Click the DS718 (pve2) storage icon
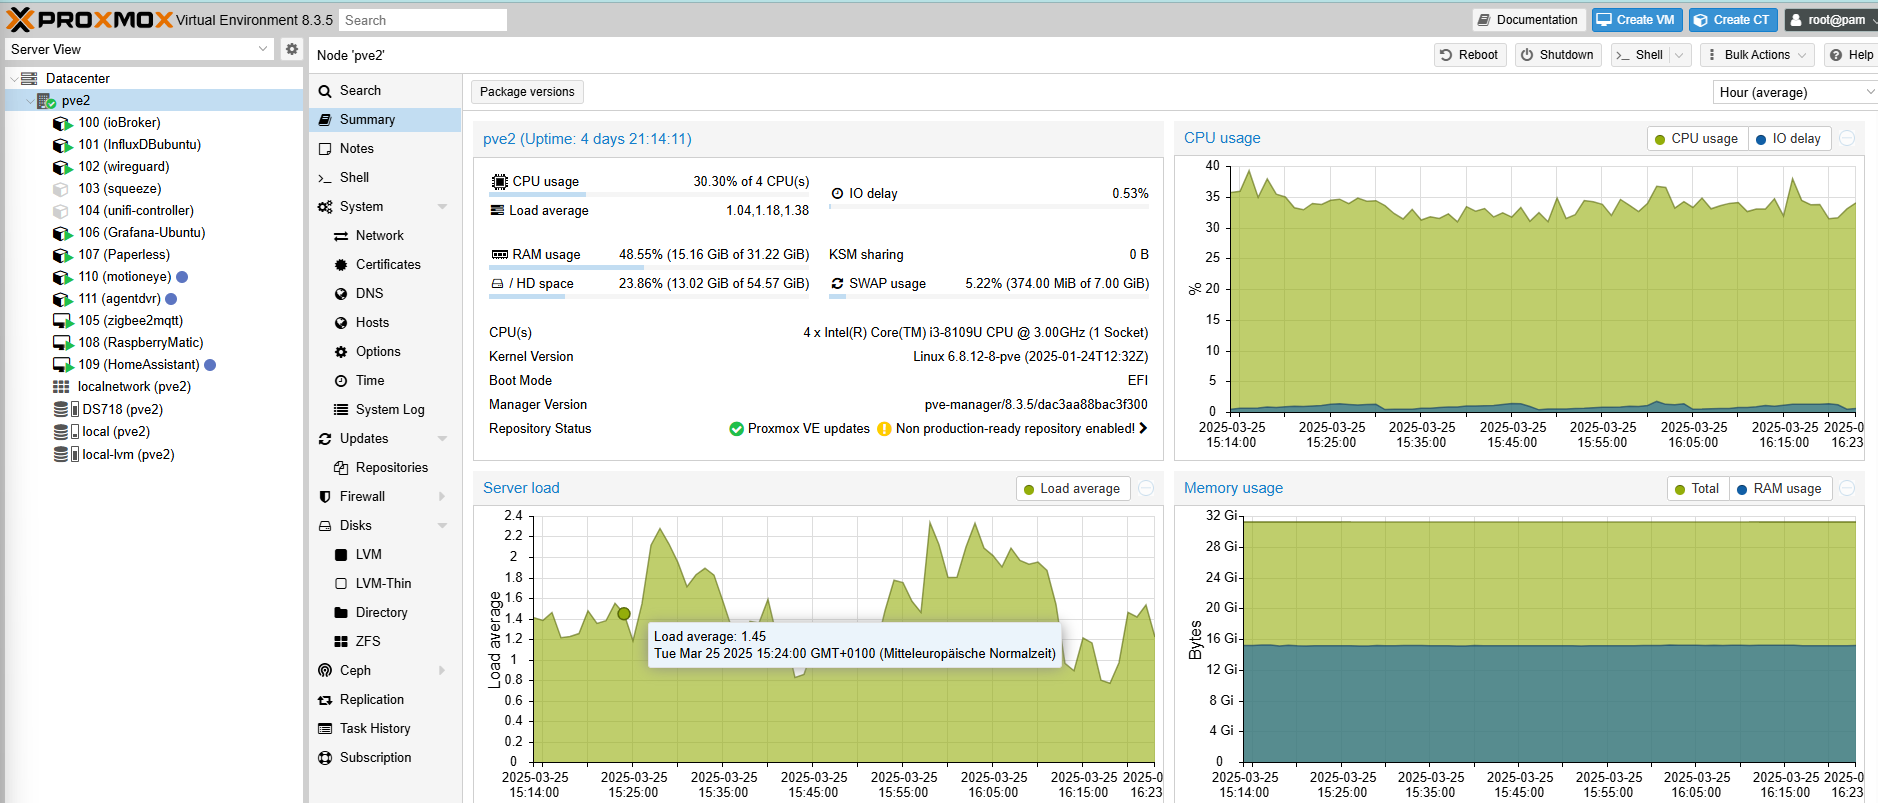Image resolution: width=1878 pixels, height=803 pixels. (x=66, y=409)
